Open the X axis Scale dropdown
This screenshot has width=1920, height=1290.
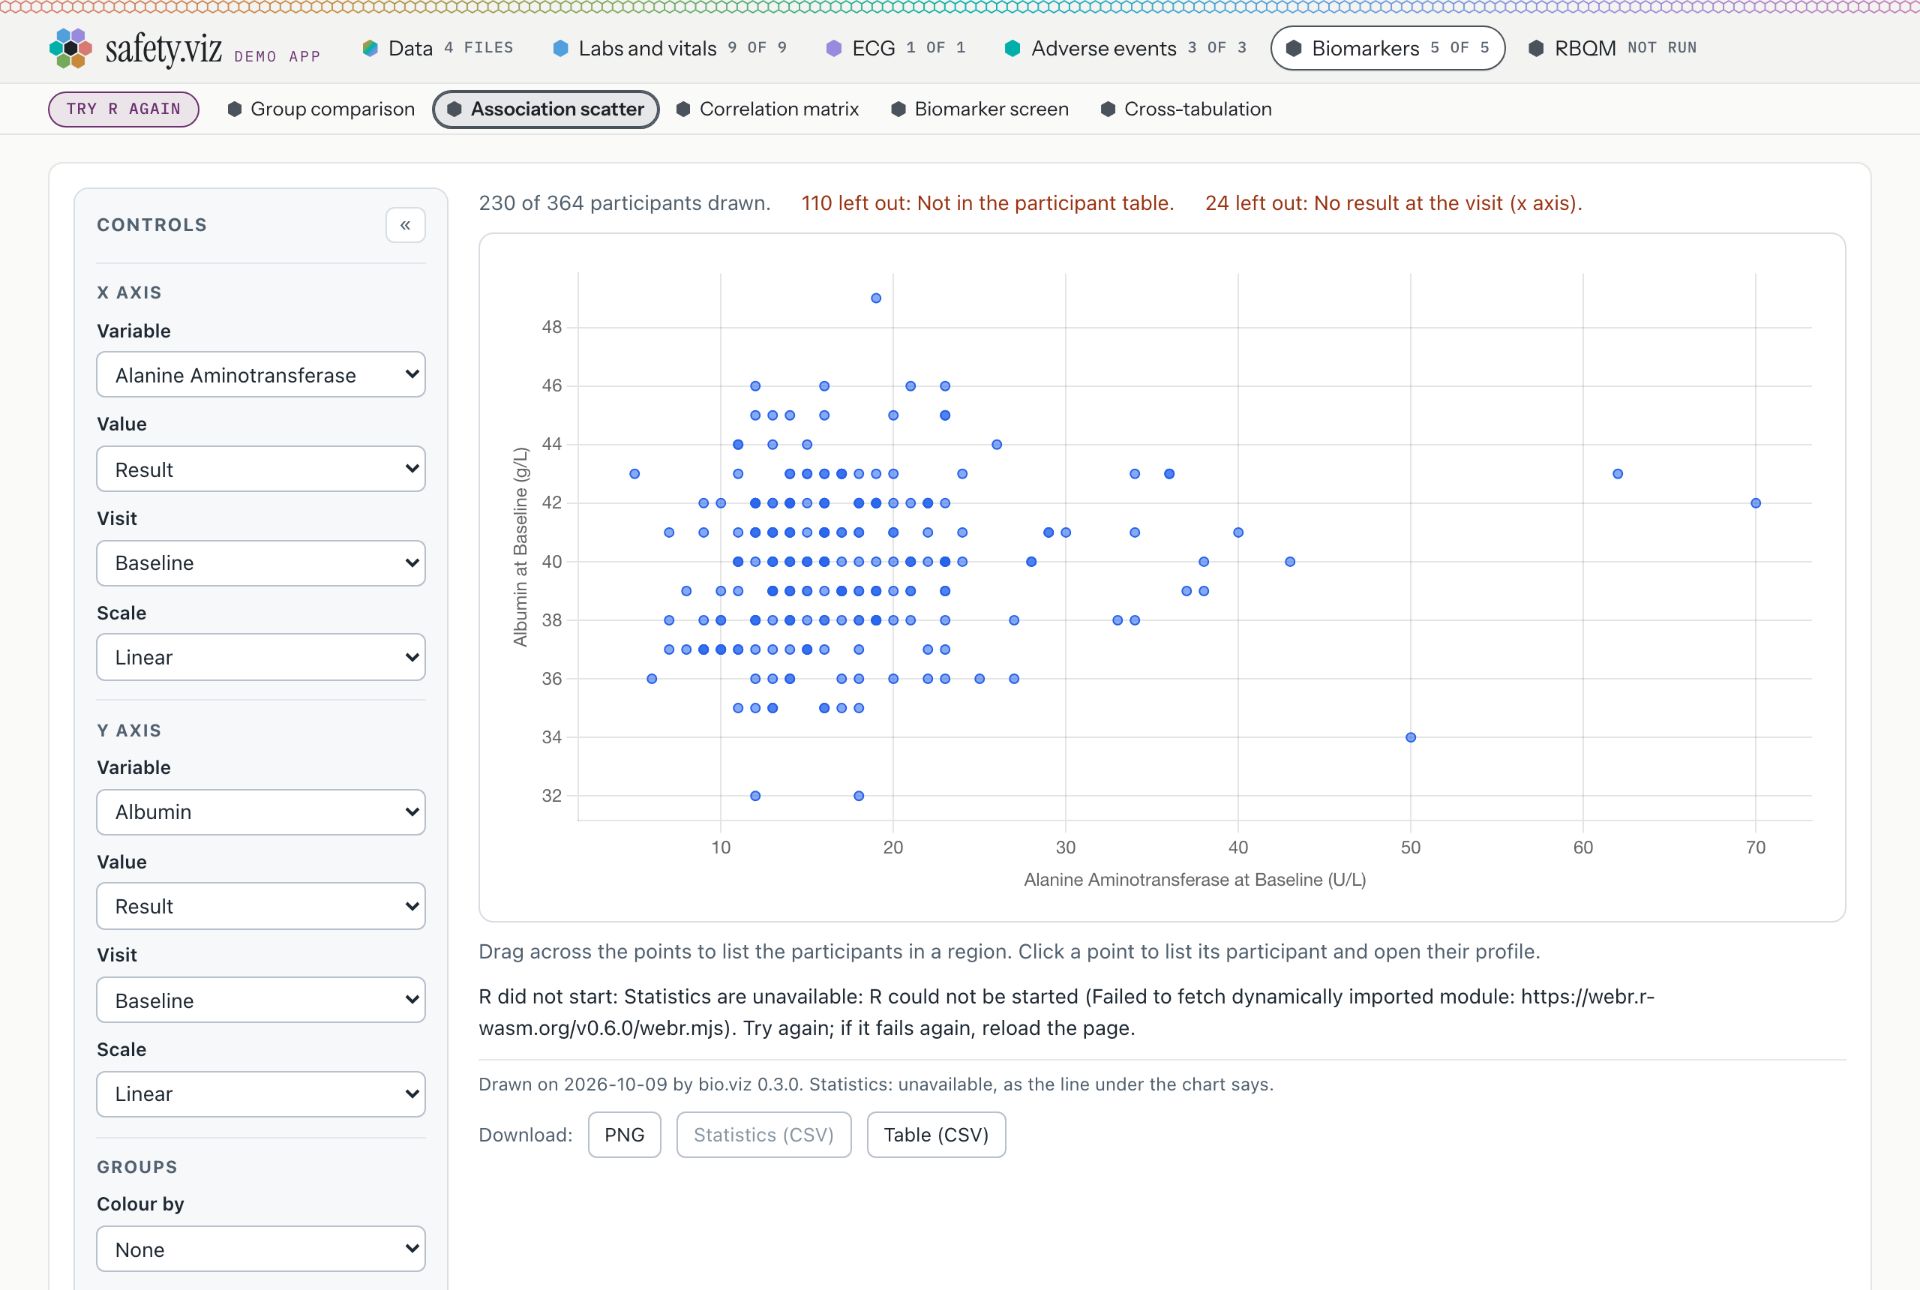(x=261, y=657)
